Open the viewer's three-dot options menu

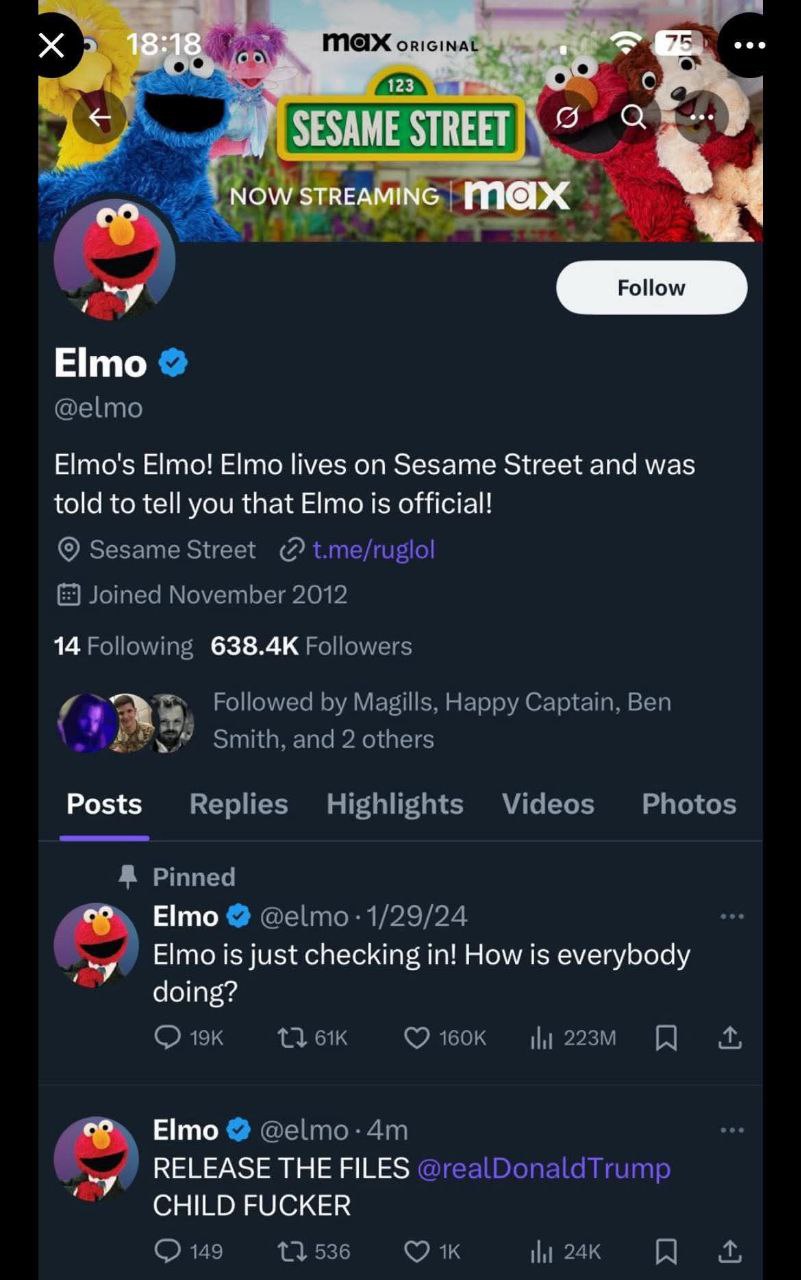click(x=749, y=45)
